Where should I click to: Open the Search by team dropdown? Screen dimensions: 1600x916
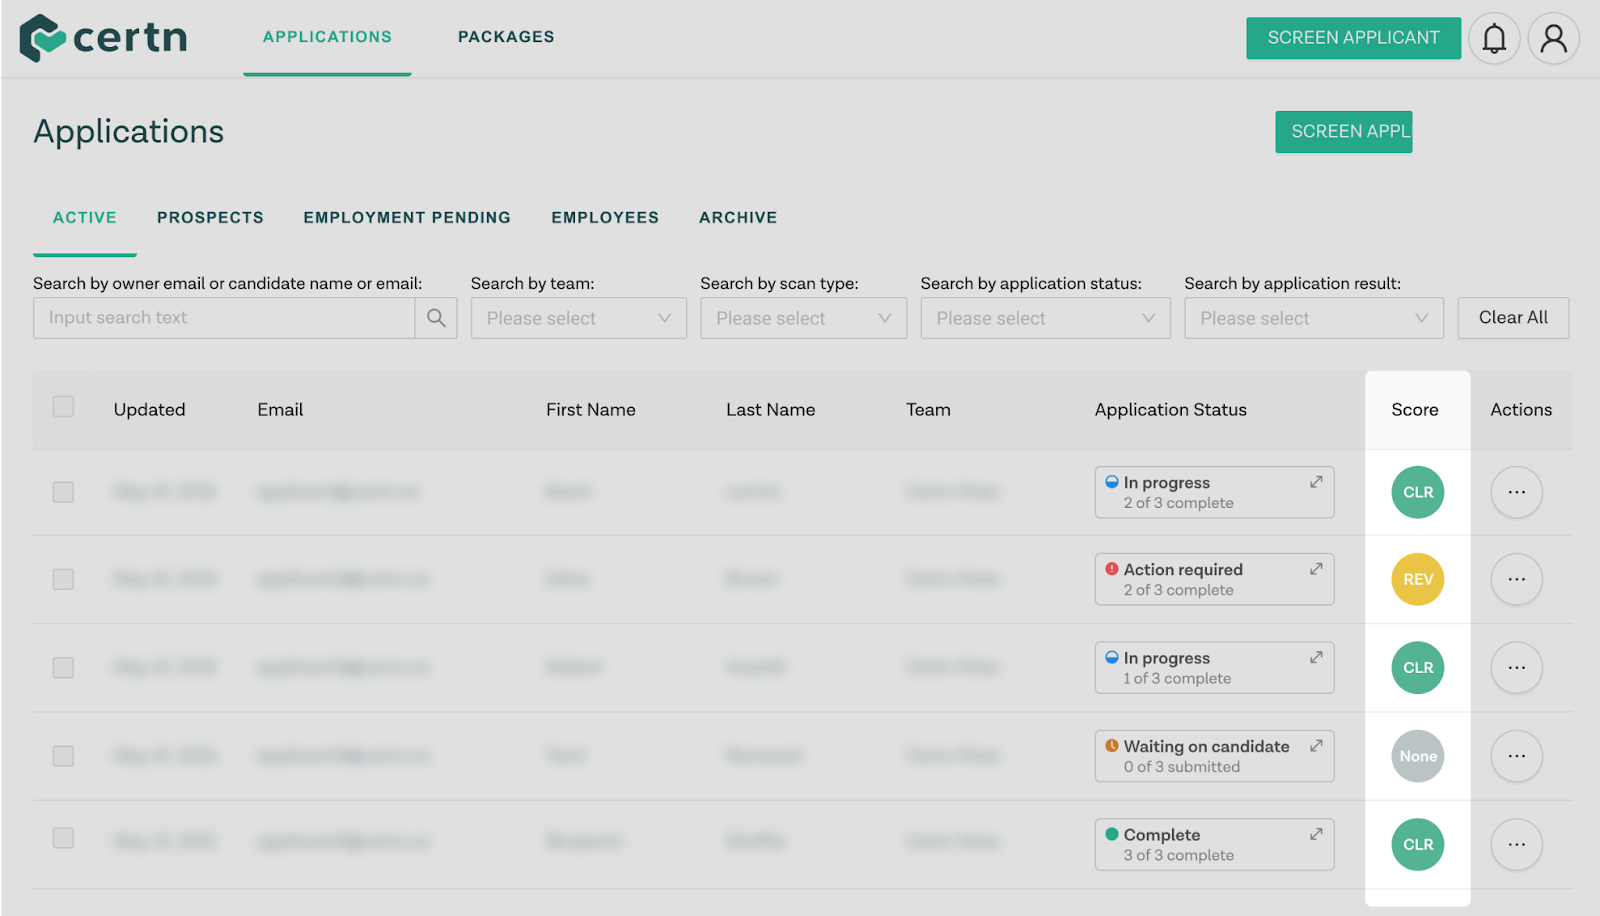[x=578, y=318]
